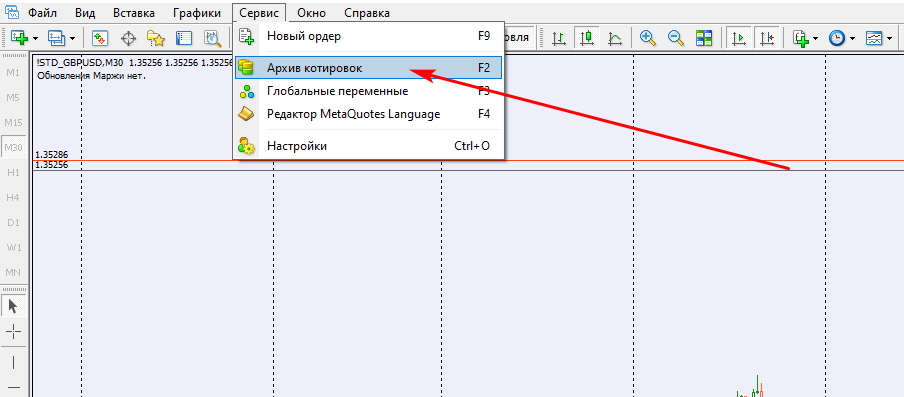Close the open Сервис menu
Screen dimensions: 904x397
pyautogui.click(x=259, y=13)
